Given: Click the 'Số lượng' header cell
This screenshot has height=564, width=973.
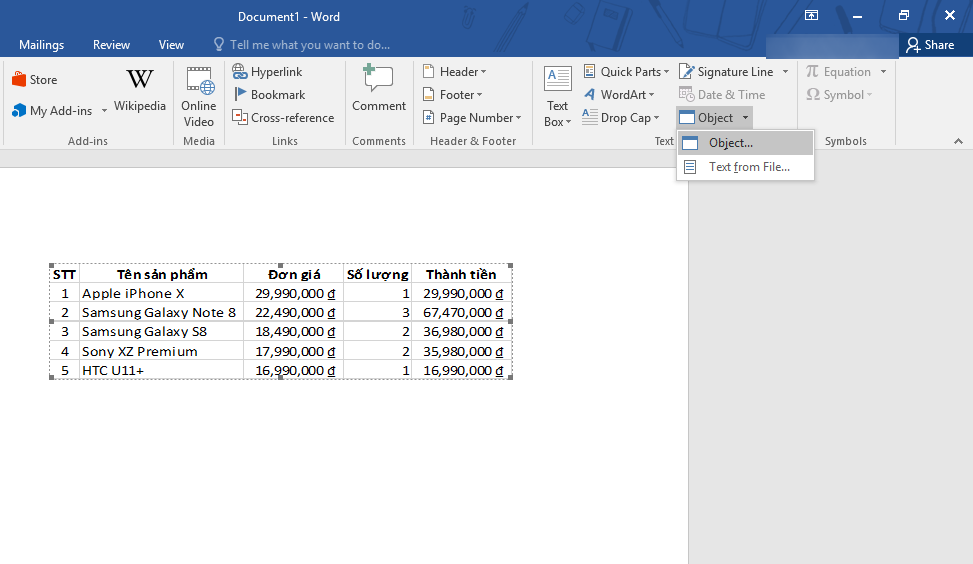Looking at the screenshot, I should 377,274.
